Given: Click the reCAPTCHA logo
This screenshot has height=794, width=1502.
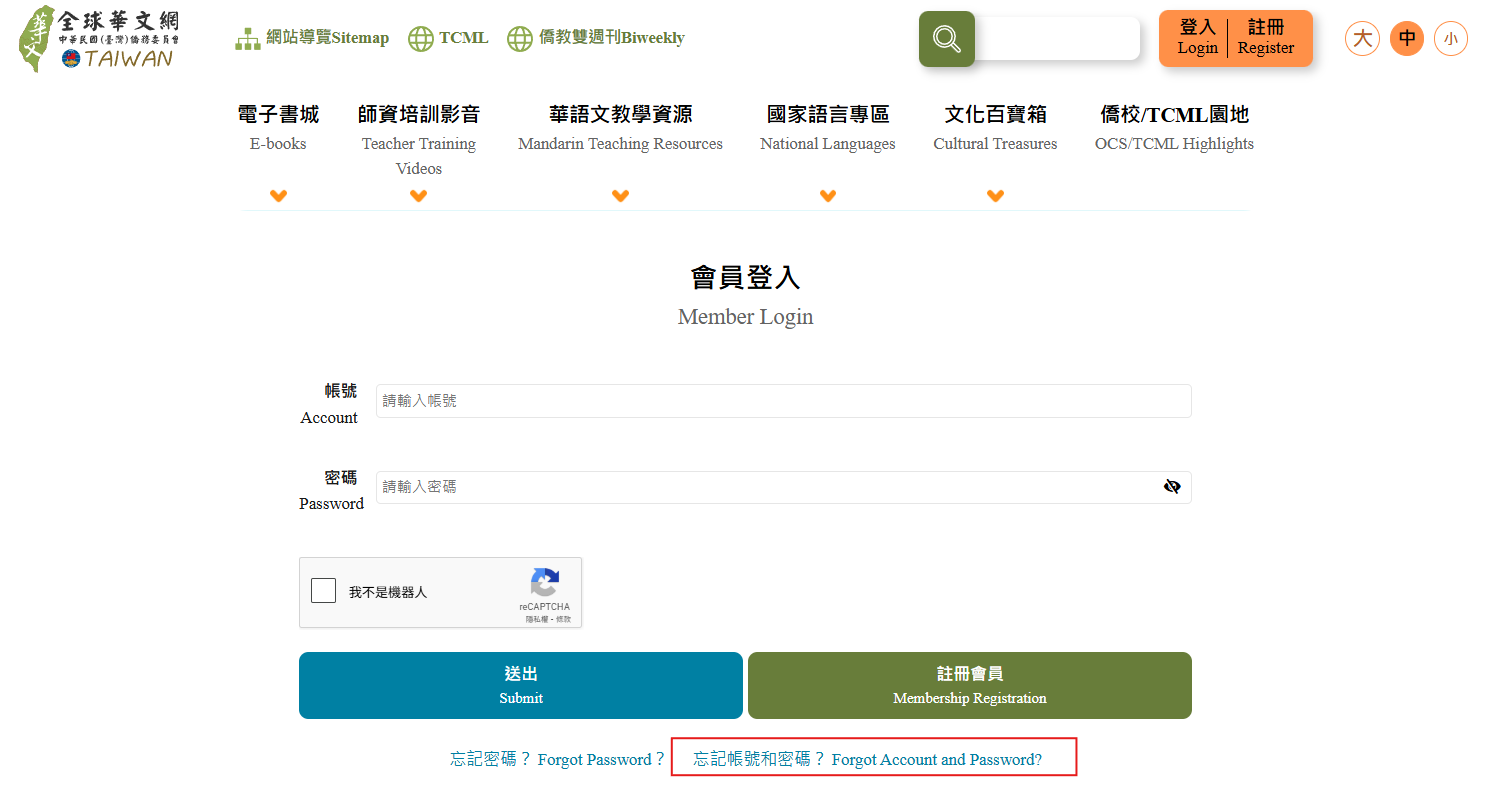Looking at the screenshot, I should (544, 583).
